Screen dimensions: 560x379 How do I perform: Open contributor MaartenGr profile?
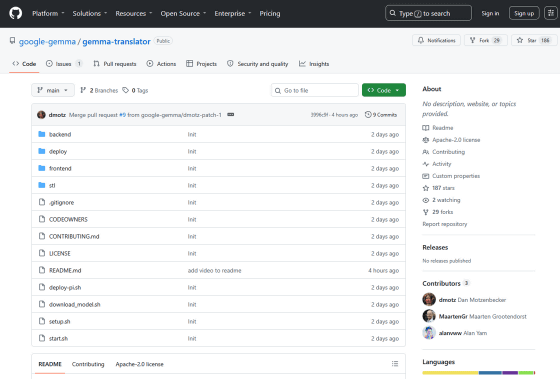coord(453,316)
